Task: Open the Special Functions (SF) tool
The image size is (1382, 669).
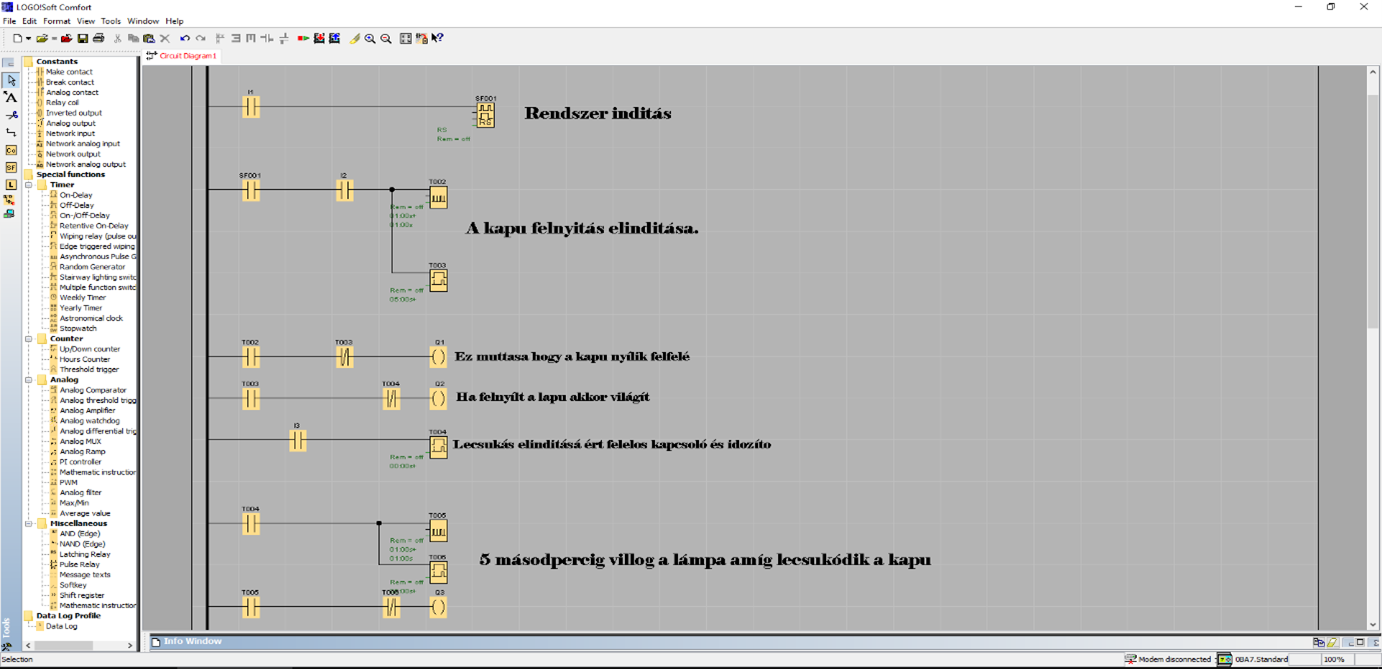Action: click(11, 167)
